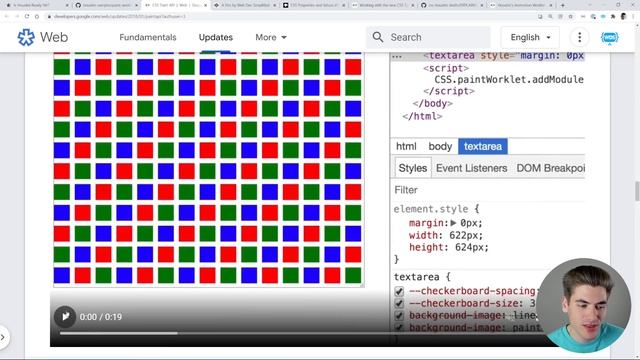The width and height of the screenshot is (640, 360).
Task: Click the 'textarea {' rule selector
Action: tap(422, 277)
